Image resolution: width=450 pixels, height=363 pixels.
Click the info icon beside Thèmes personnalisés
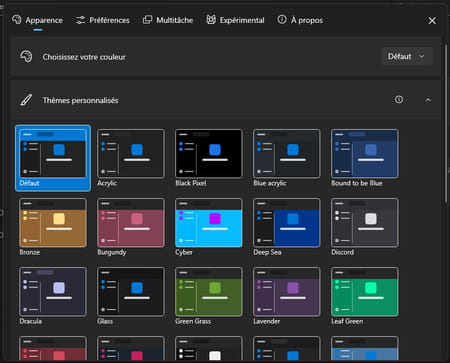tap(399, 100)
